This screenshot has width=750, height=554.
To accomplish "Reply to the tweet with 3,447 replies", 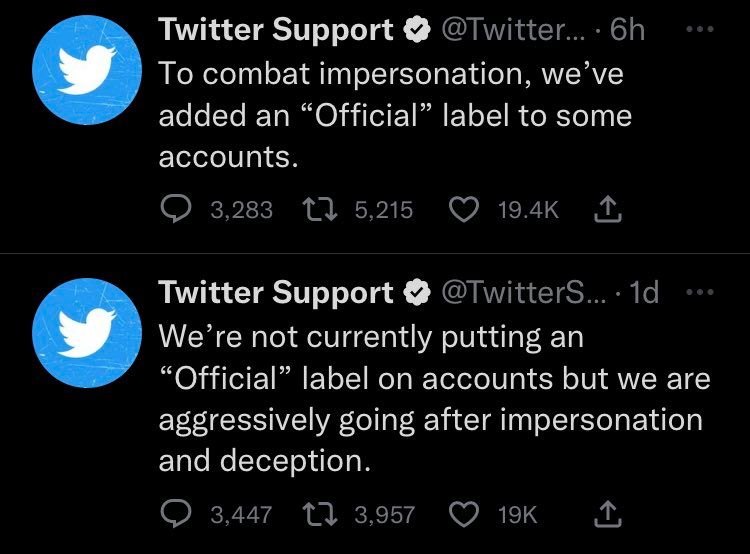I will coord(176,514).
